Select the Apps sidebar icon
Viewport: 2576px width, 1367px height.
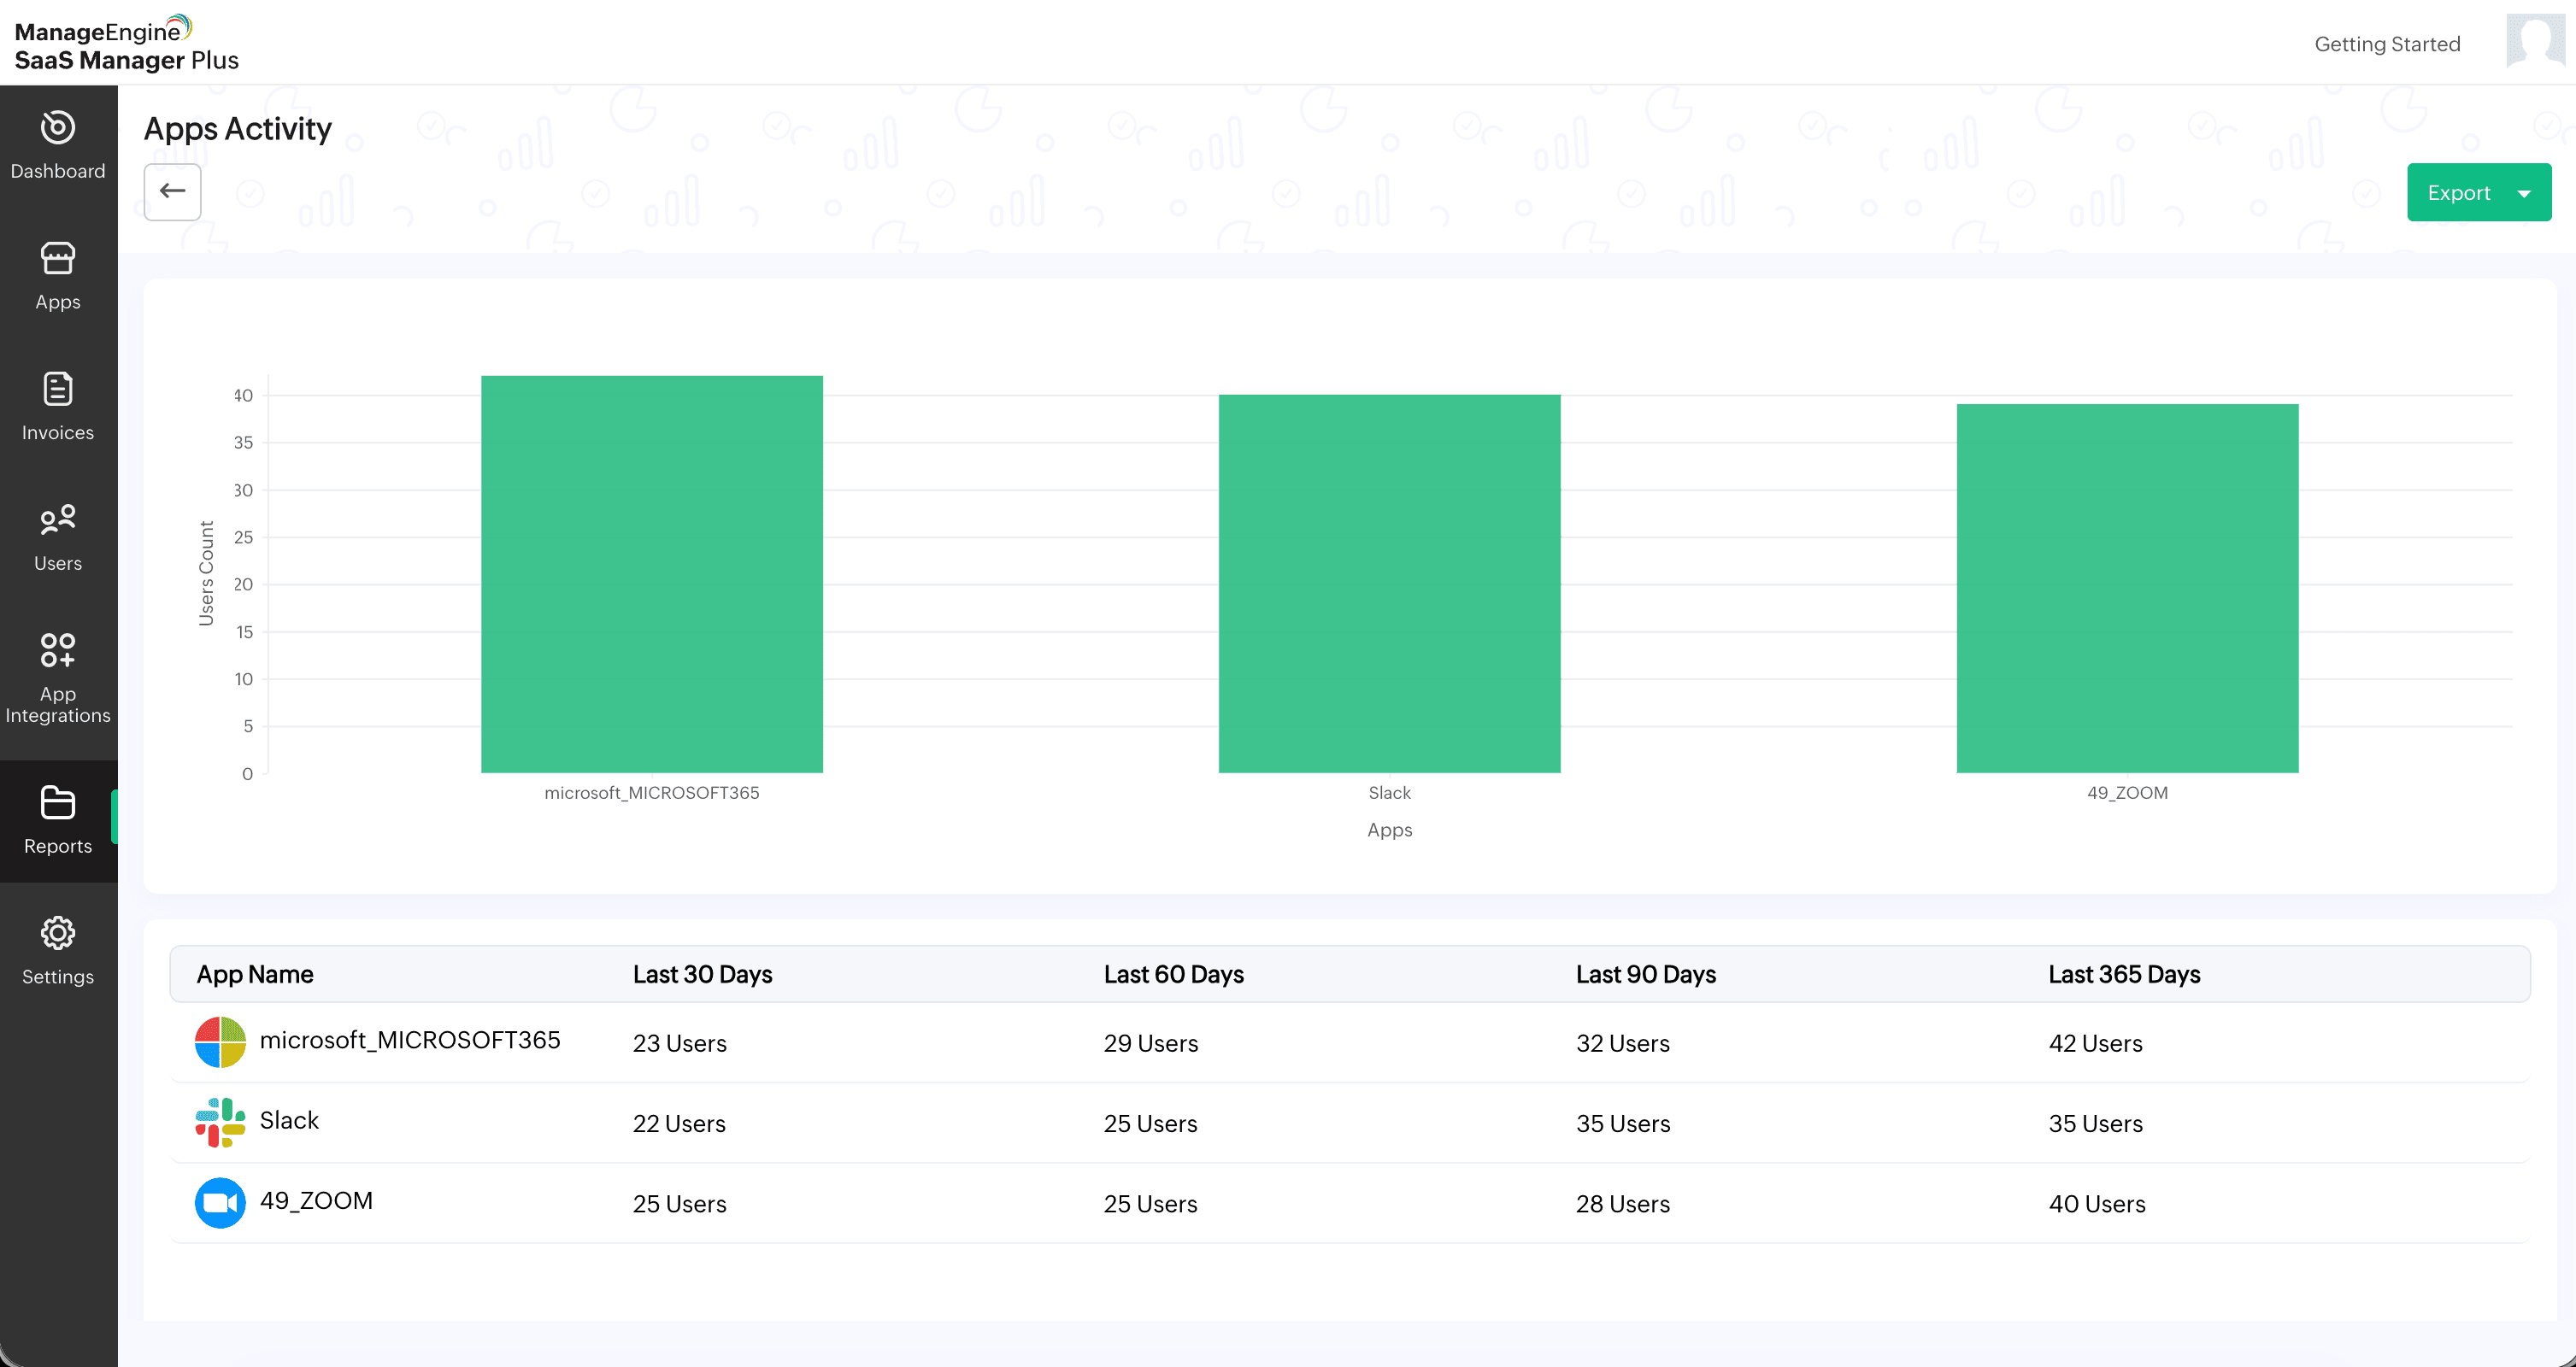click(x=57, y=276)
